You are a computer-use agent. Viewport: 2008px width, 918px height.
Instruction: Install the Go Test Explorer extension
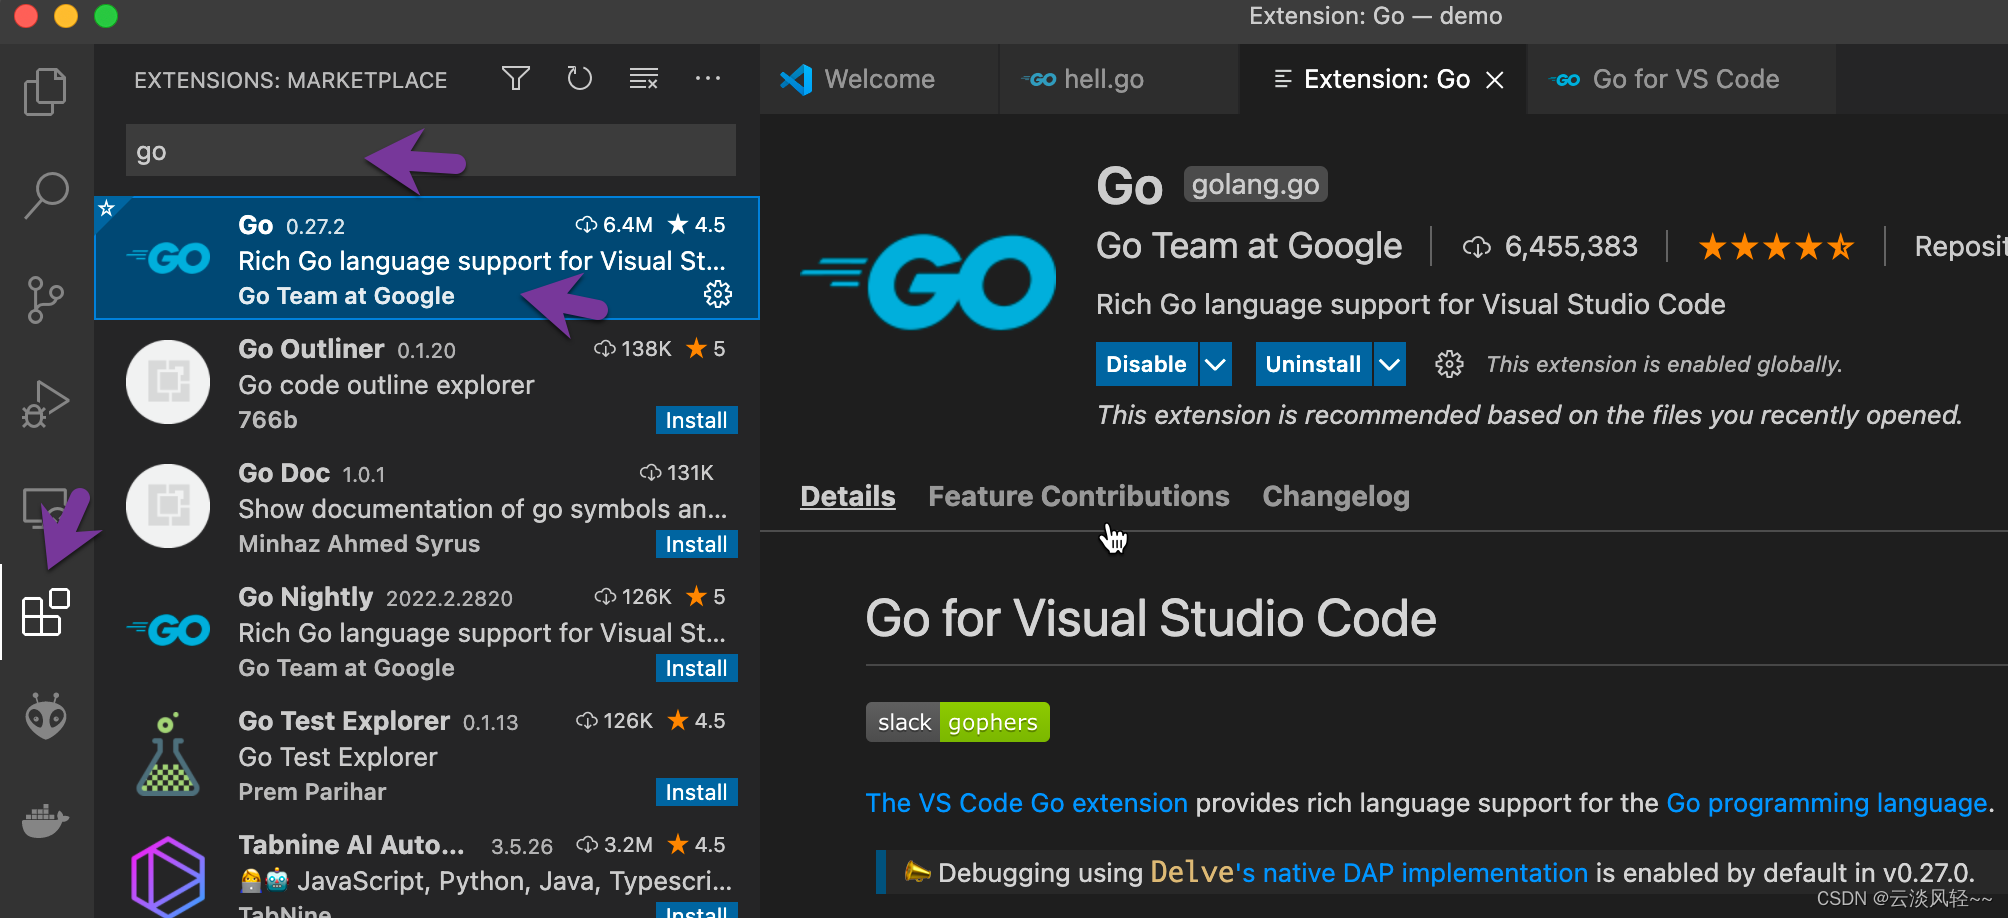tap(697, 792)
